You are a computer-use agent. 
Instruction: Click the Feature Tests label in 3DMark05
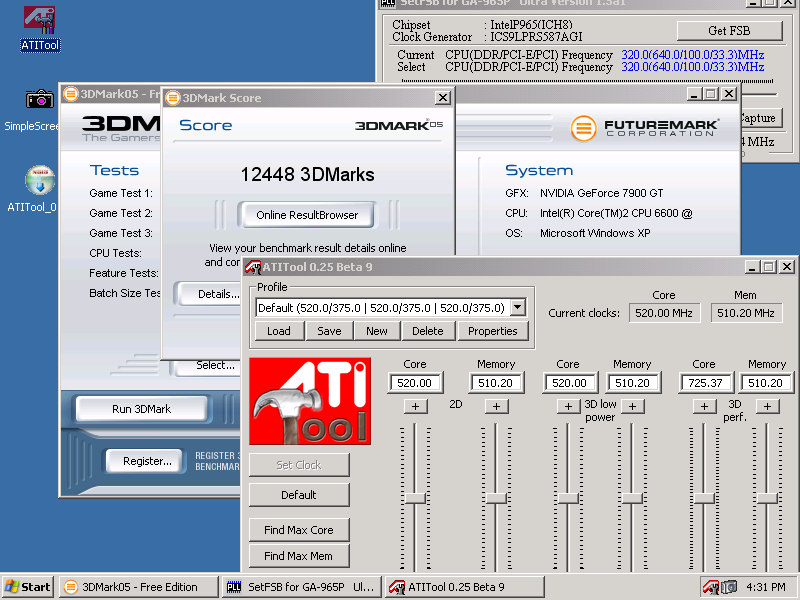pyautogui.click(x=124, y=273)
